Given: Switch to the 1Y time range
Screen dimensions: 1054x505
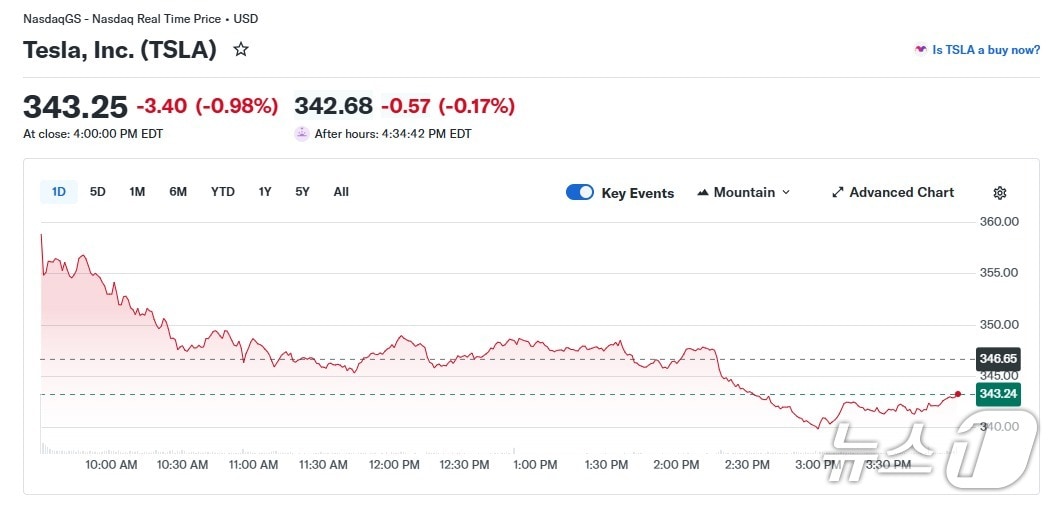Looking at the screenshot, I should (x=265, y=192).
